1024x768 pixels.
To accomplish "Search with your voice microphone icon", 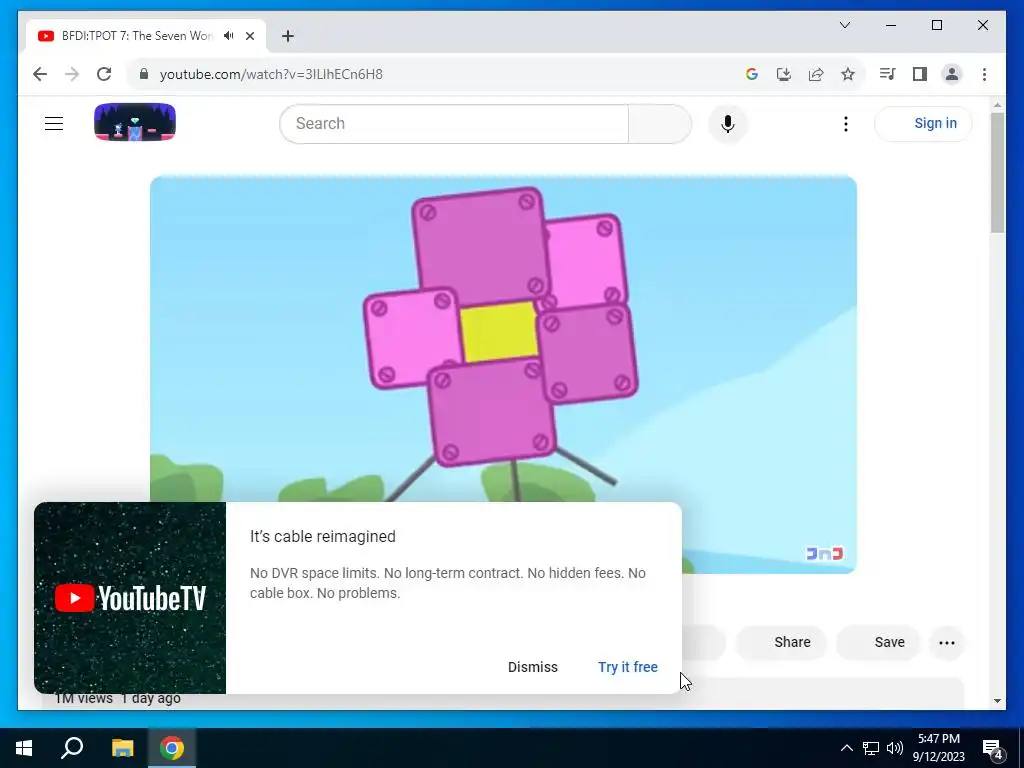I will point(728,123).
